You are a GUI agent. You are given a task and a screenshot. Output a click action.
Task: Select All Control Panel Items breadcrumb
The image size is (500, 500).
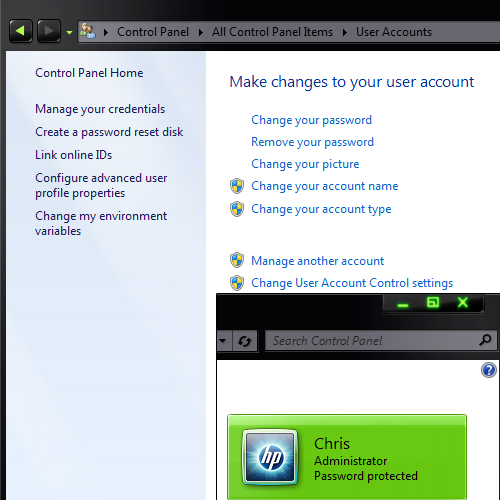272,32
